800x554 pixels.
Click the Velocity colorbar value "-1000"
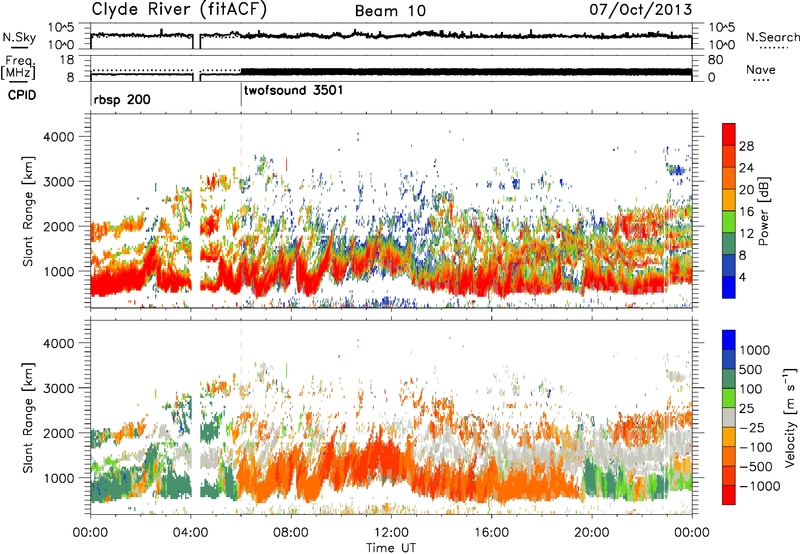tap(759, 486)
